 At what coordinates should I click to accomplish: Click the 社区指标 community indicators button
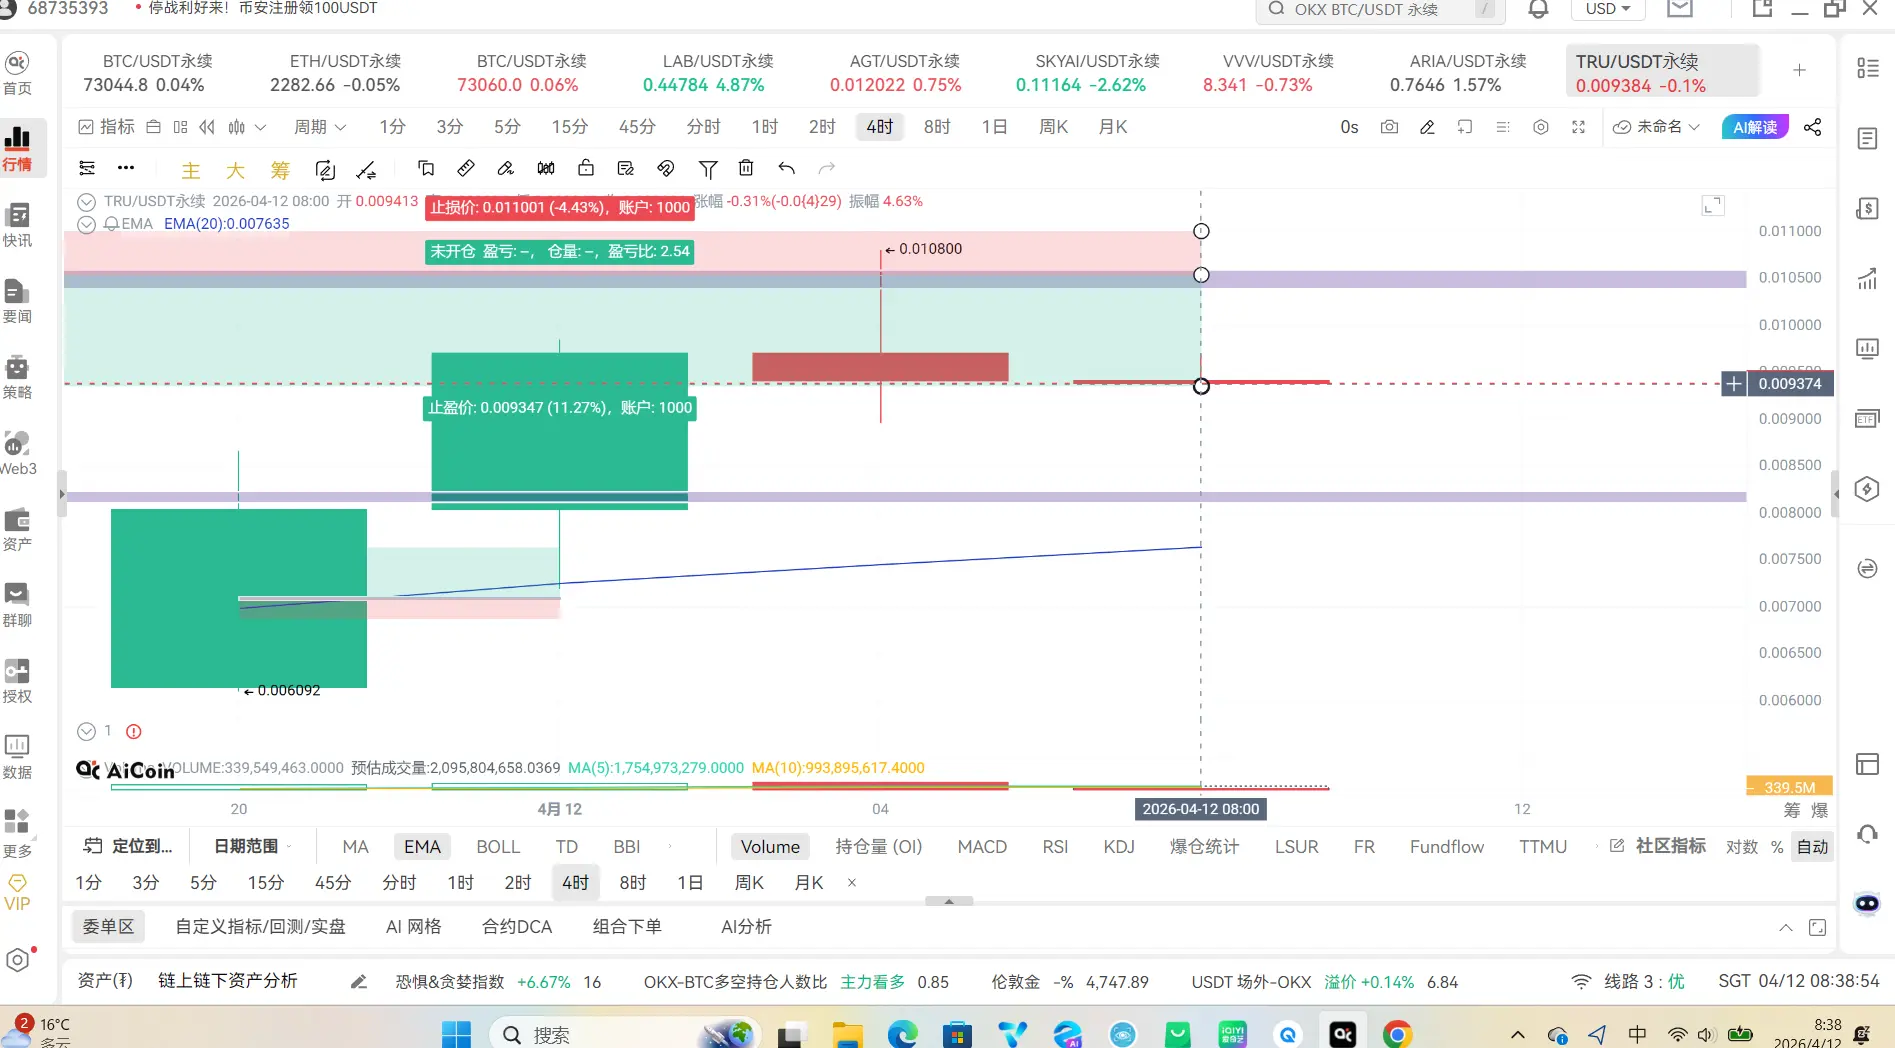coord(1657,846)
